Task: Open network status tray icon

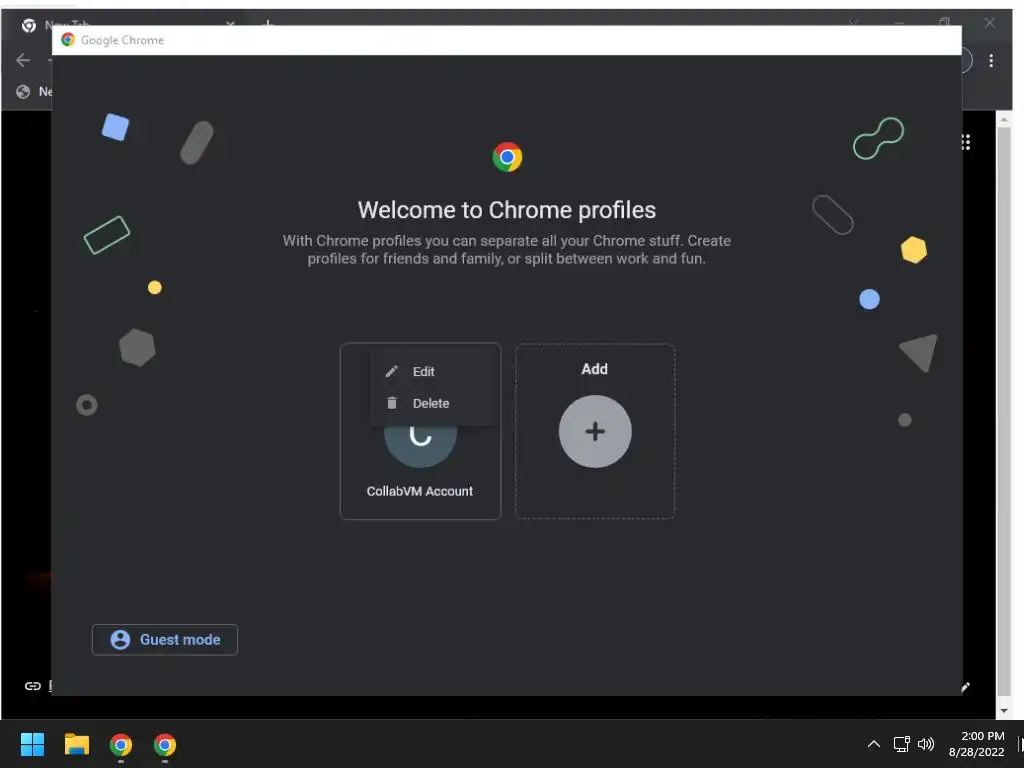Action: pos(902,744)
